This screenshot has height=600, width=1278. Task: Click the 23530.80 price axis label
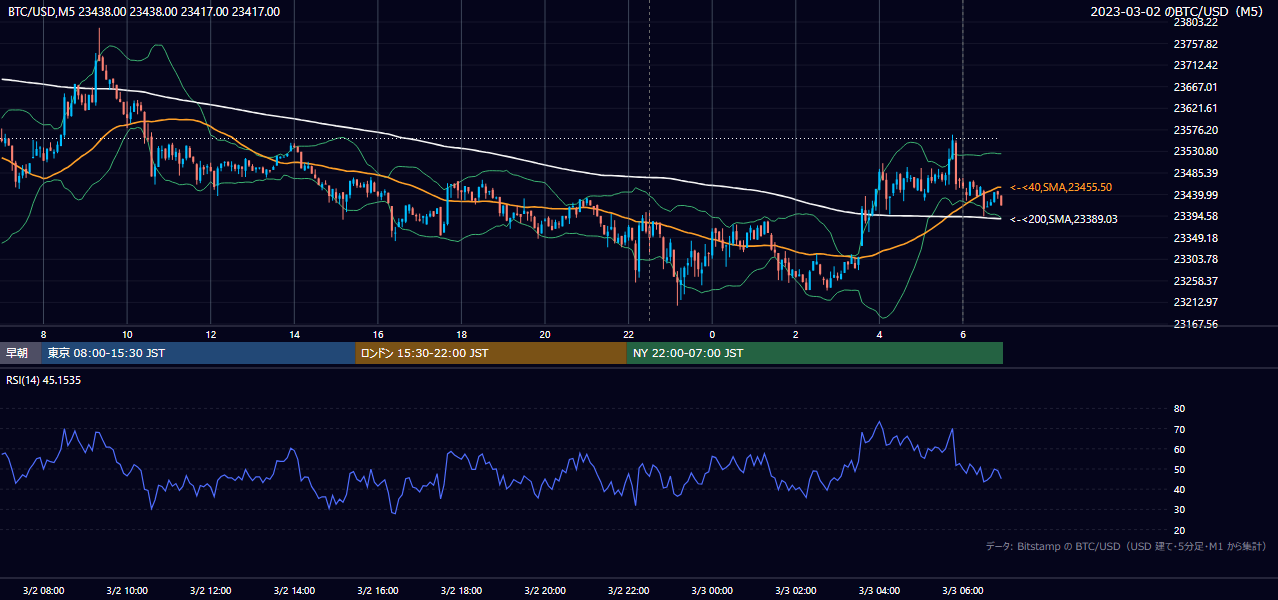[1195, 151]
